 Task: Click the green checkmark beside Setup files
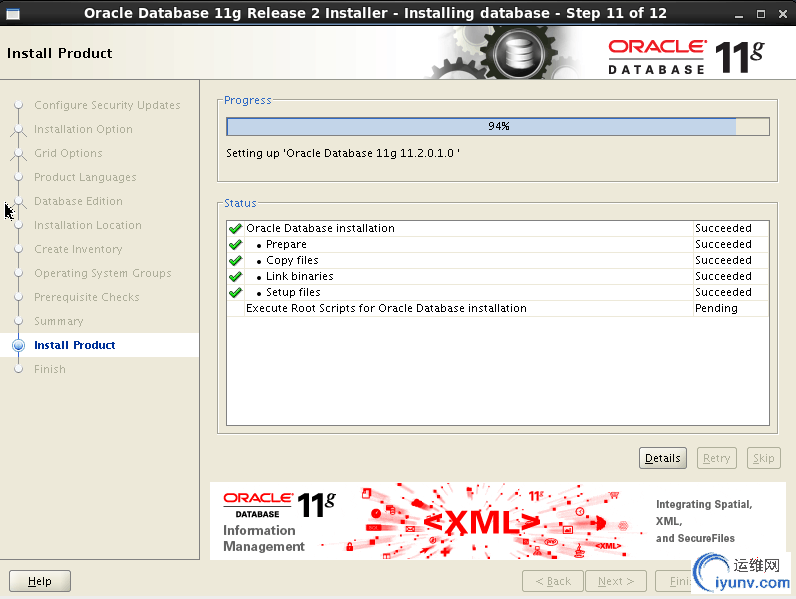(x=235, y=292)
